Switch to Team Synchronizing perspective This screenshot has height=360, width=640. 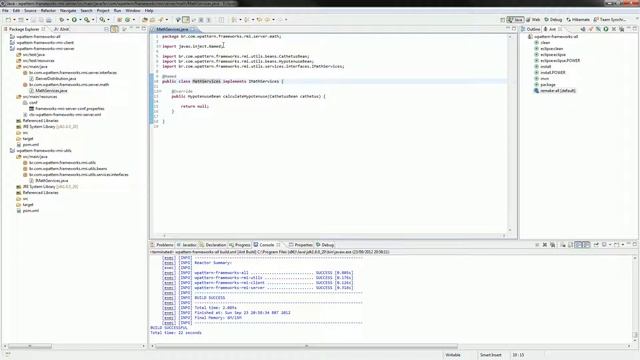click(x=610, y=20)
